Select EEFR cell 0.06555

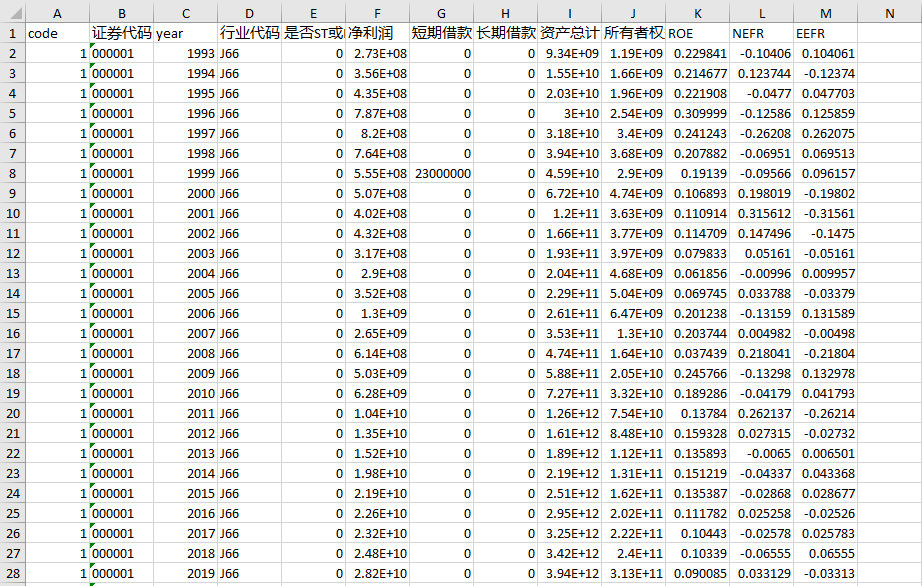(826, 553)
